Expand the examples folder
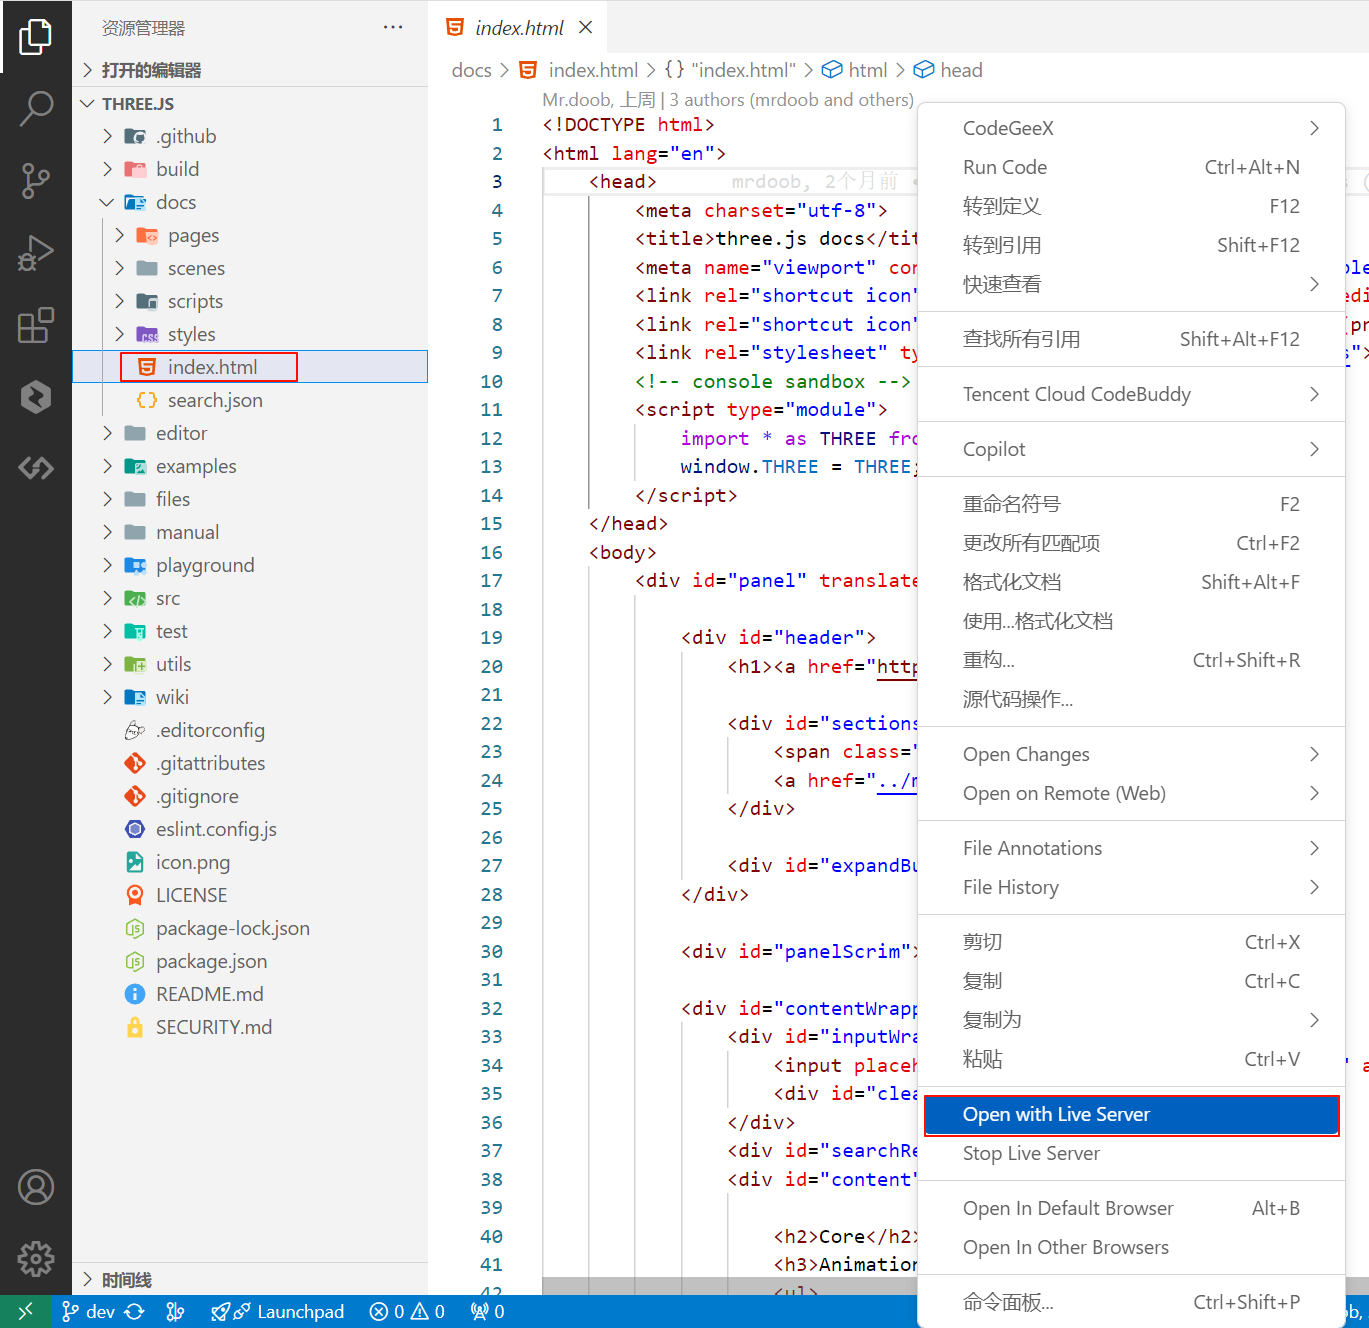The image size is (1369, 1328). tap(250, 466)
